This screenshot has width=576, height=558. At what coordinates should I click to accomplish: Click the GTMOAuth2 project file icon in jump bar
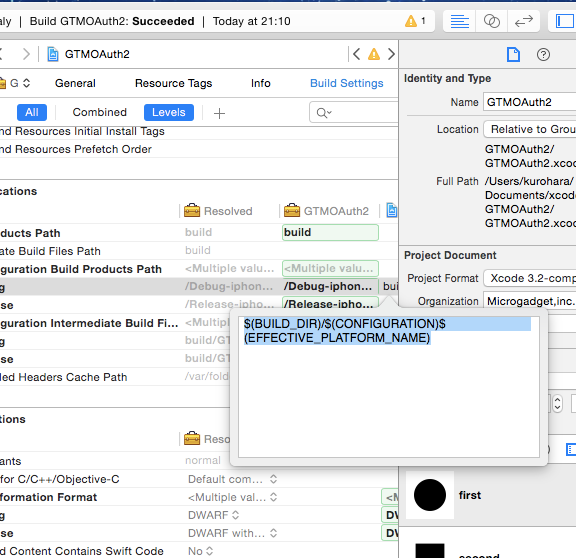pyautogui.click(x=53, y=54)
